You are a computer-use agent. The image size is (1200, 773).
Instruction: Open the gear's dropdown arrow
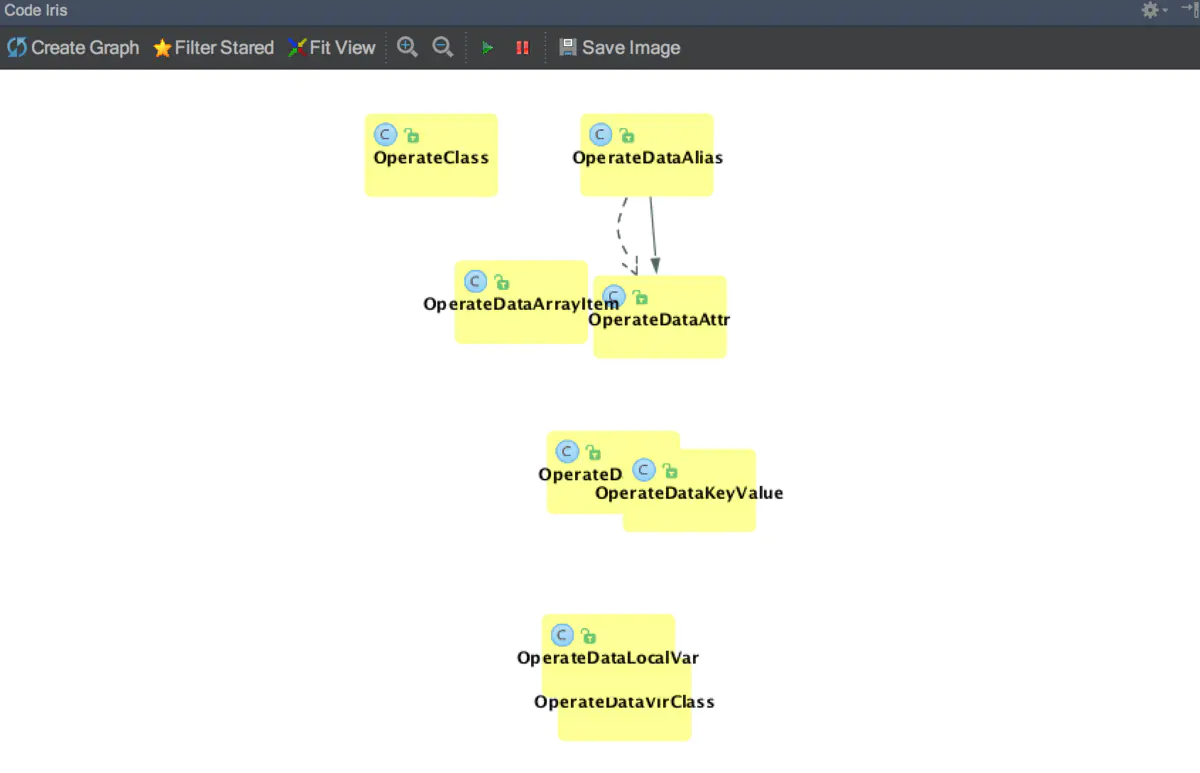(1163, 10)
